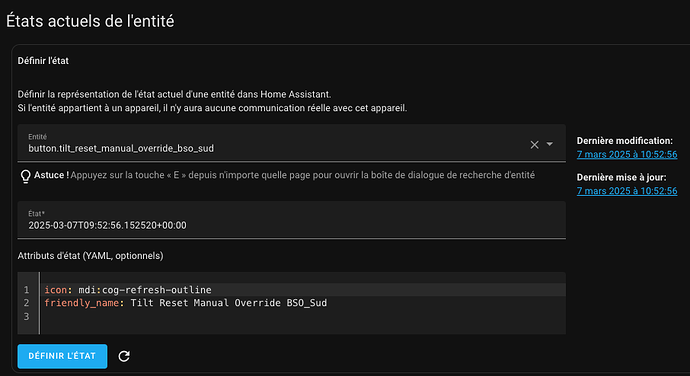The image size is (690, 376).
Task: Click the DÉFINIR L'ÉTAT button
Action: [x=62, y=356]
